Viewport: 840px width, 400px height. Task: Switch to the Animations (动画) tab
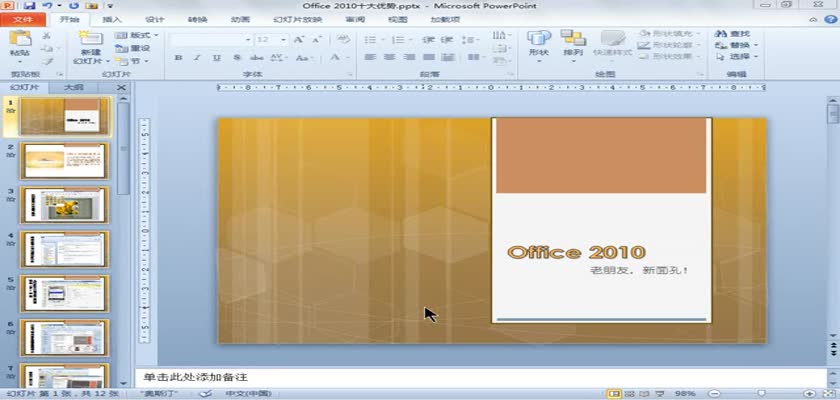240,20
